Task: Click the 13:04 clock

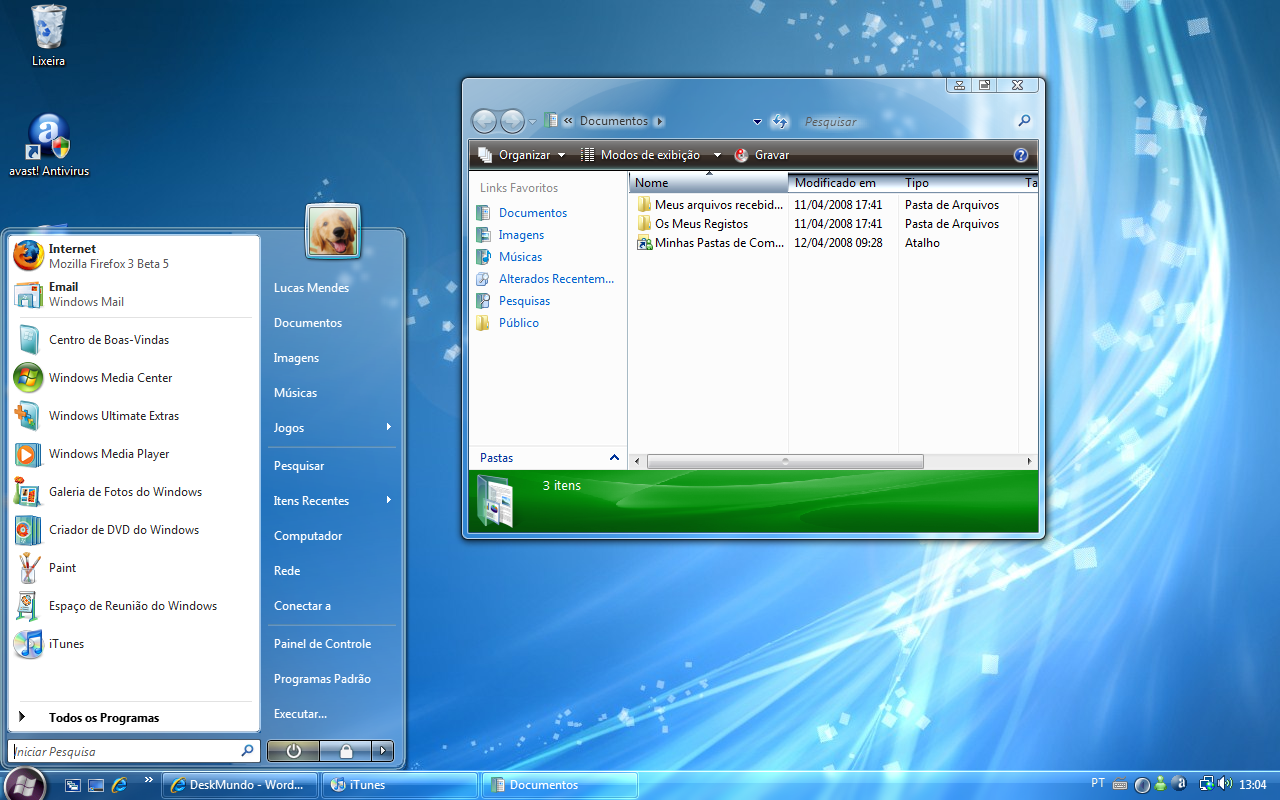Action: [x=1253, y=785]
